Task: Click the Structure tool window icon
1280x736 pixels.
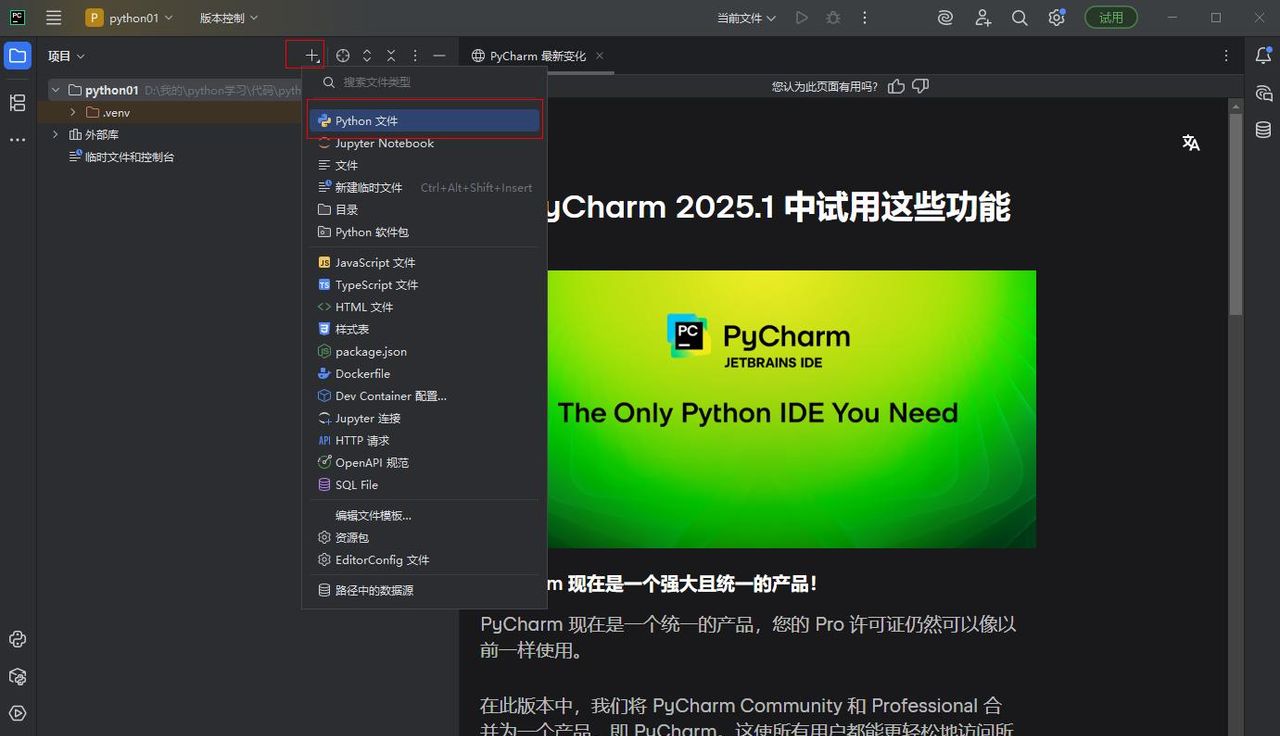Action: 16,103
